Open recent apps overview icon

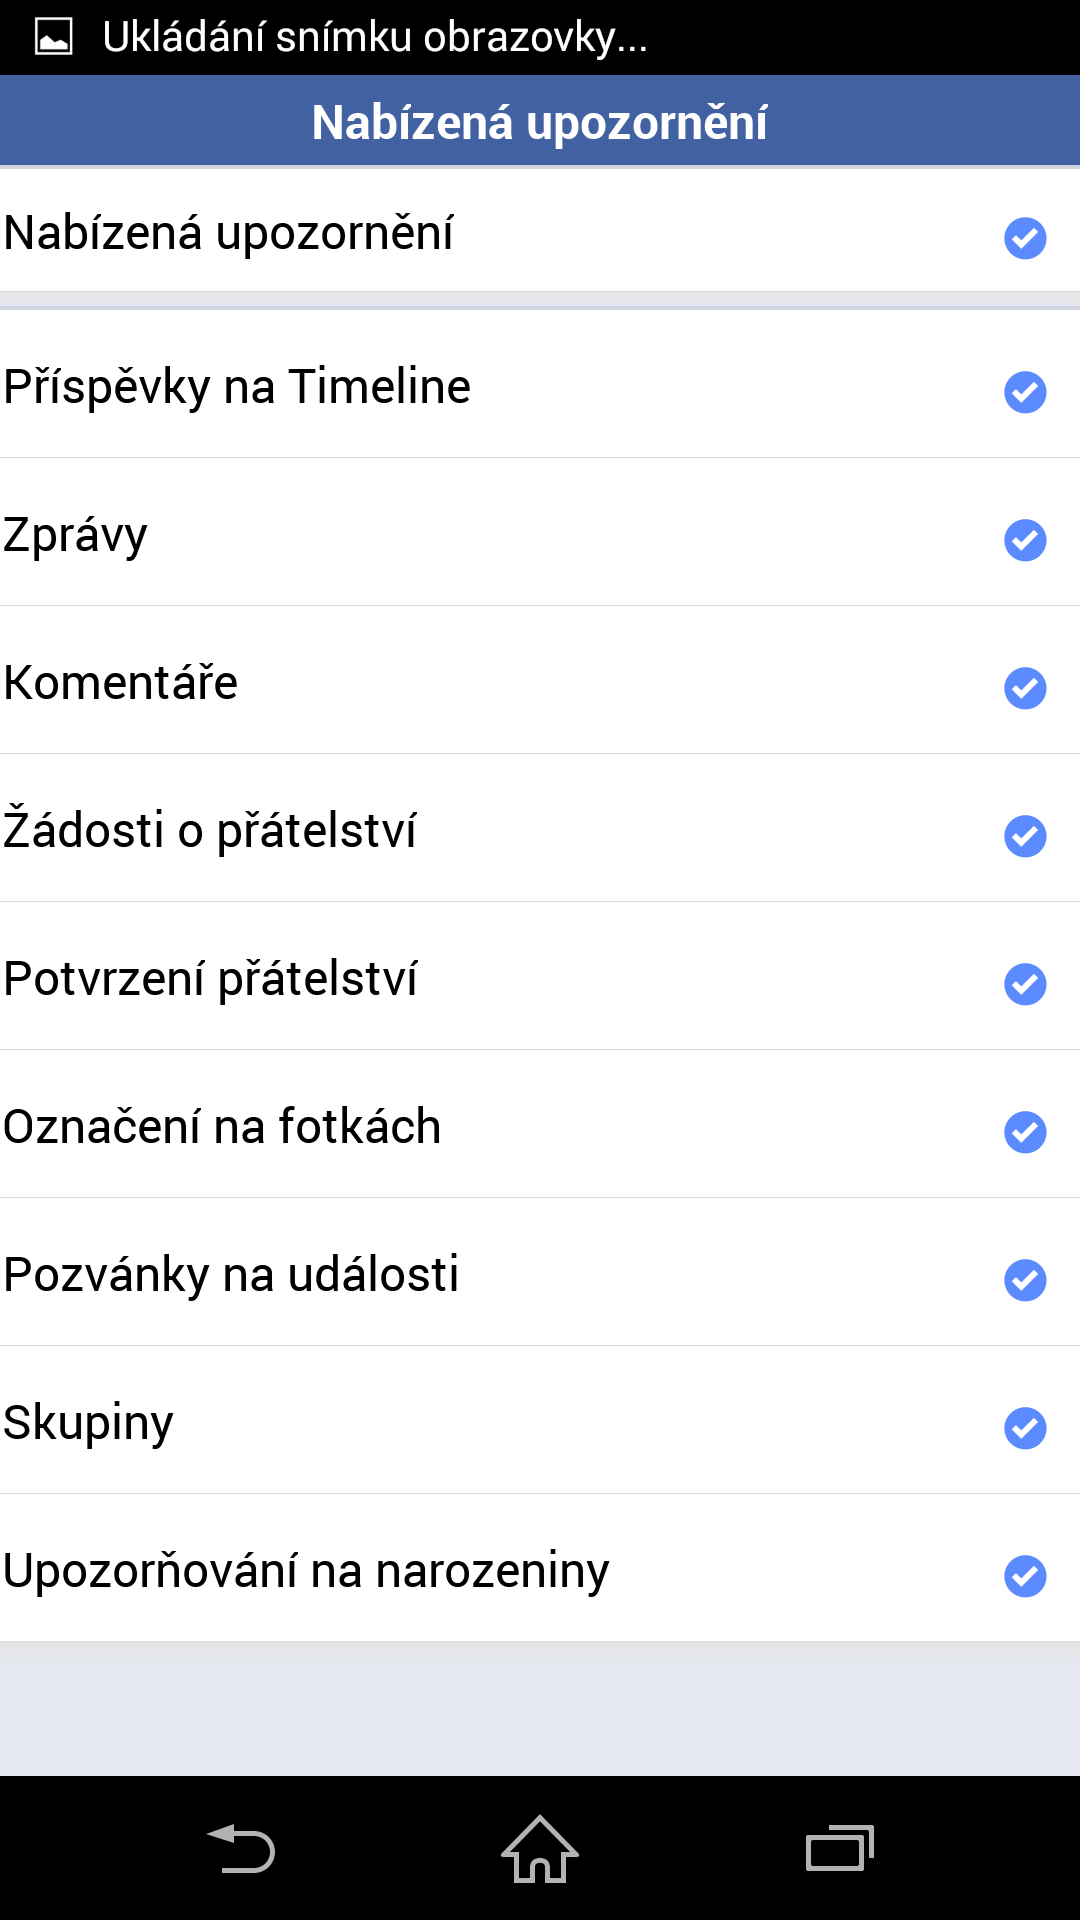(840, 1848)
